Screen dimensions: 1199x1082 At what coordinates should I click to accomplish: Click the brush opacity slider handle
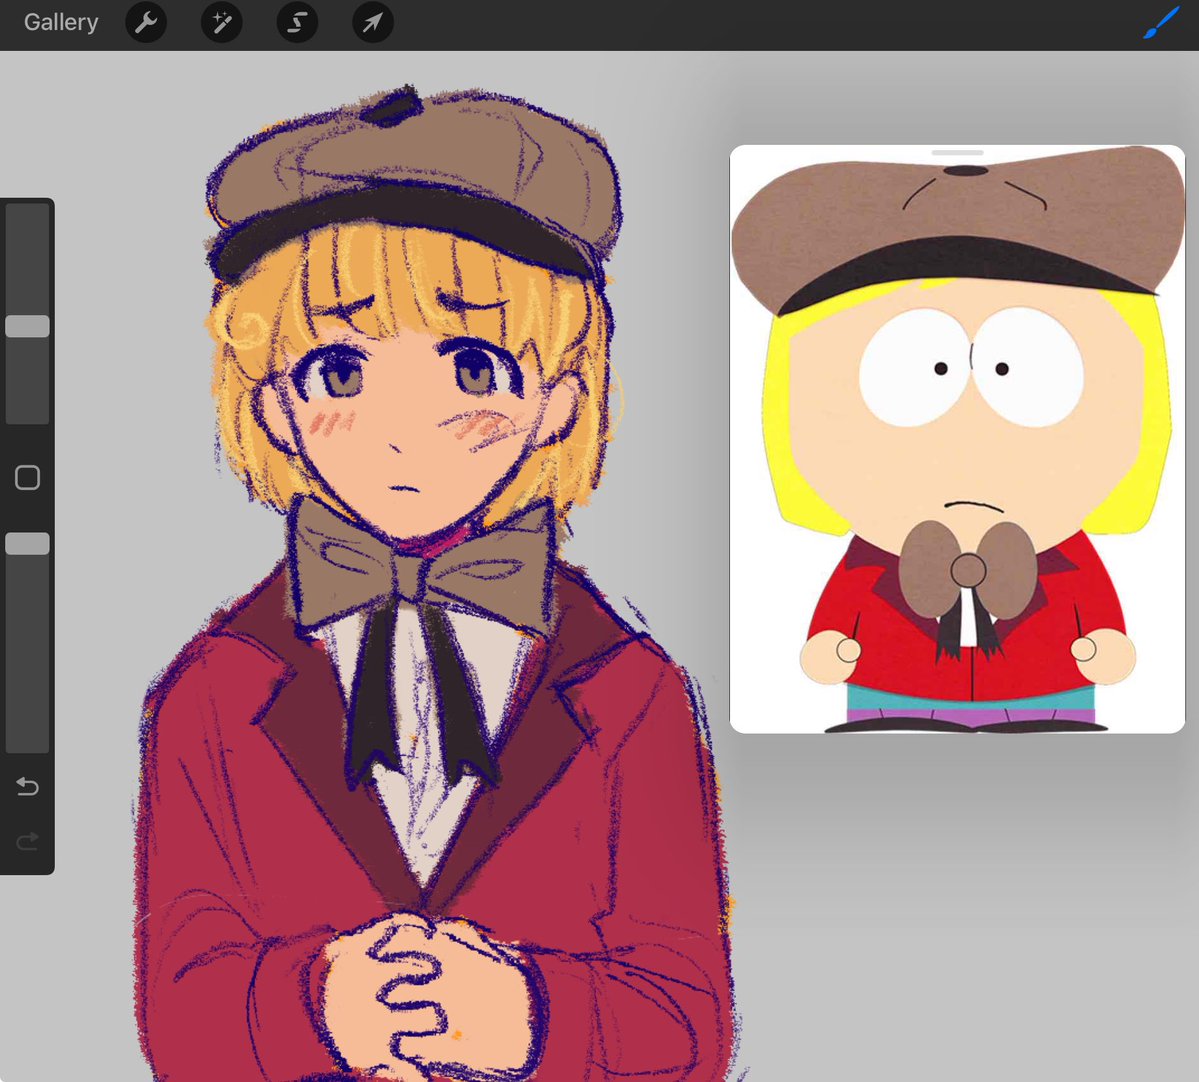[x=28, y=544]
